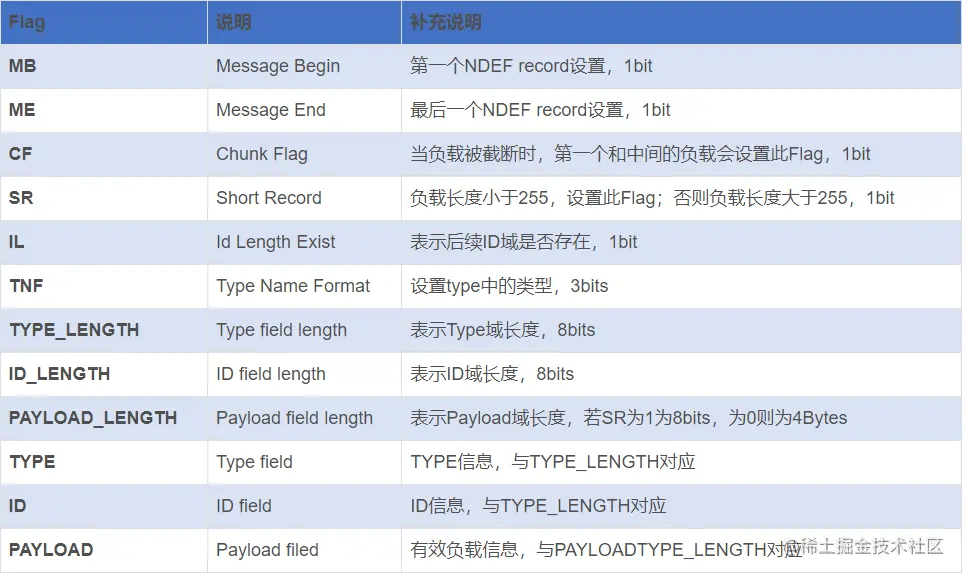Click the '设置type中的类型，3bits' cell

[682, 287]
